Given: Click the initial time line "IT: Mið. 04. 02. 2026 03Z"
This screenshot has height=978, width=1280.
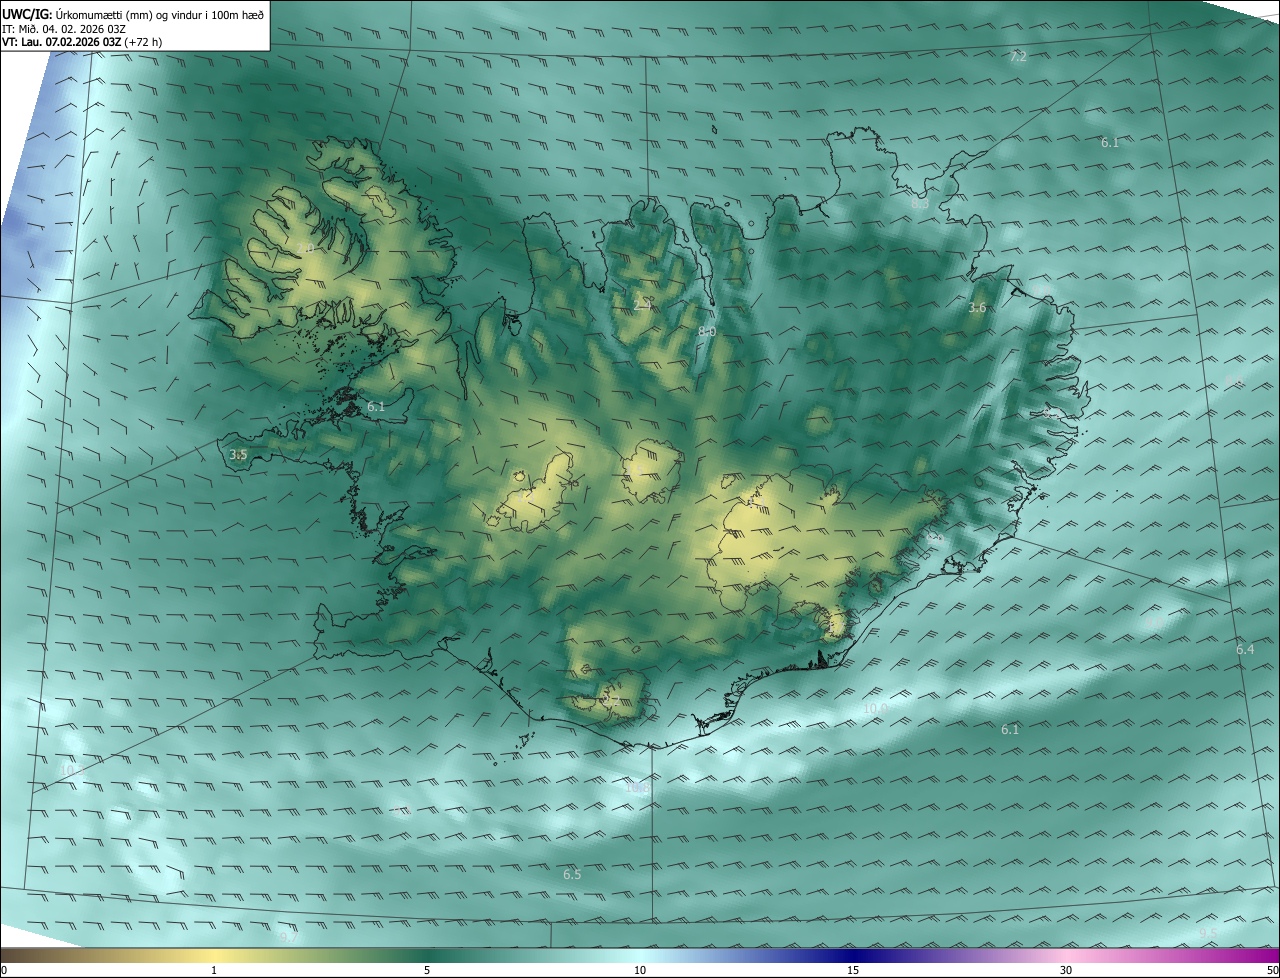Looking at the screenshot, I should [64, 29].
